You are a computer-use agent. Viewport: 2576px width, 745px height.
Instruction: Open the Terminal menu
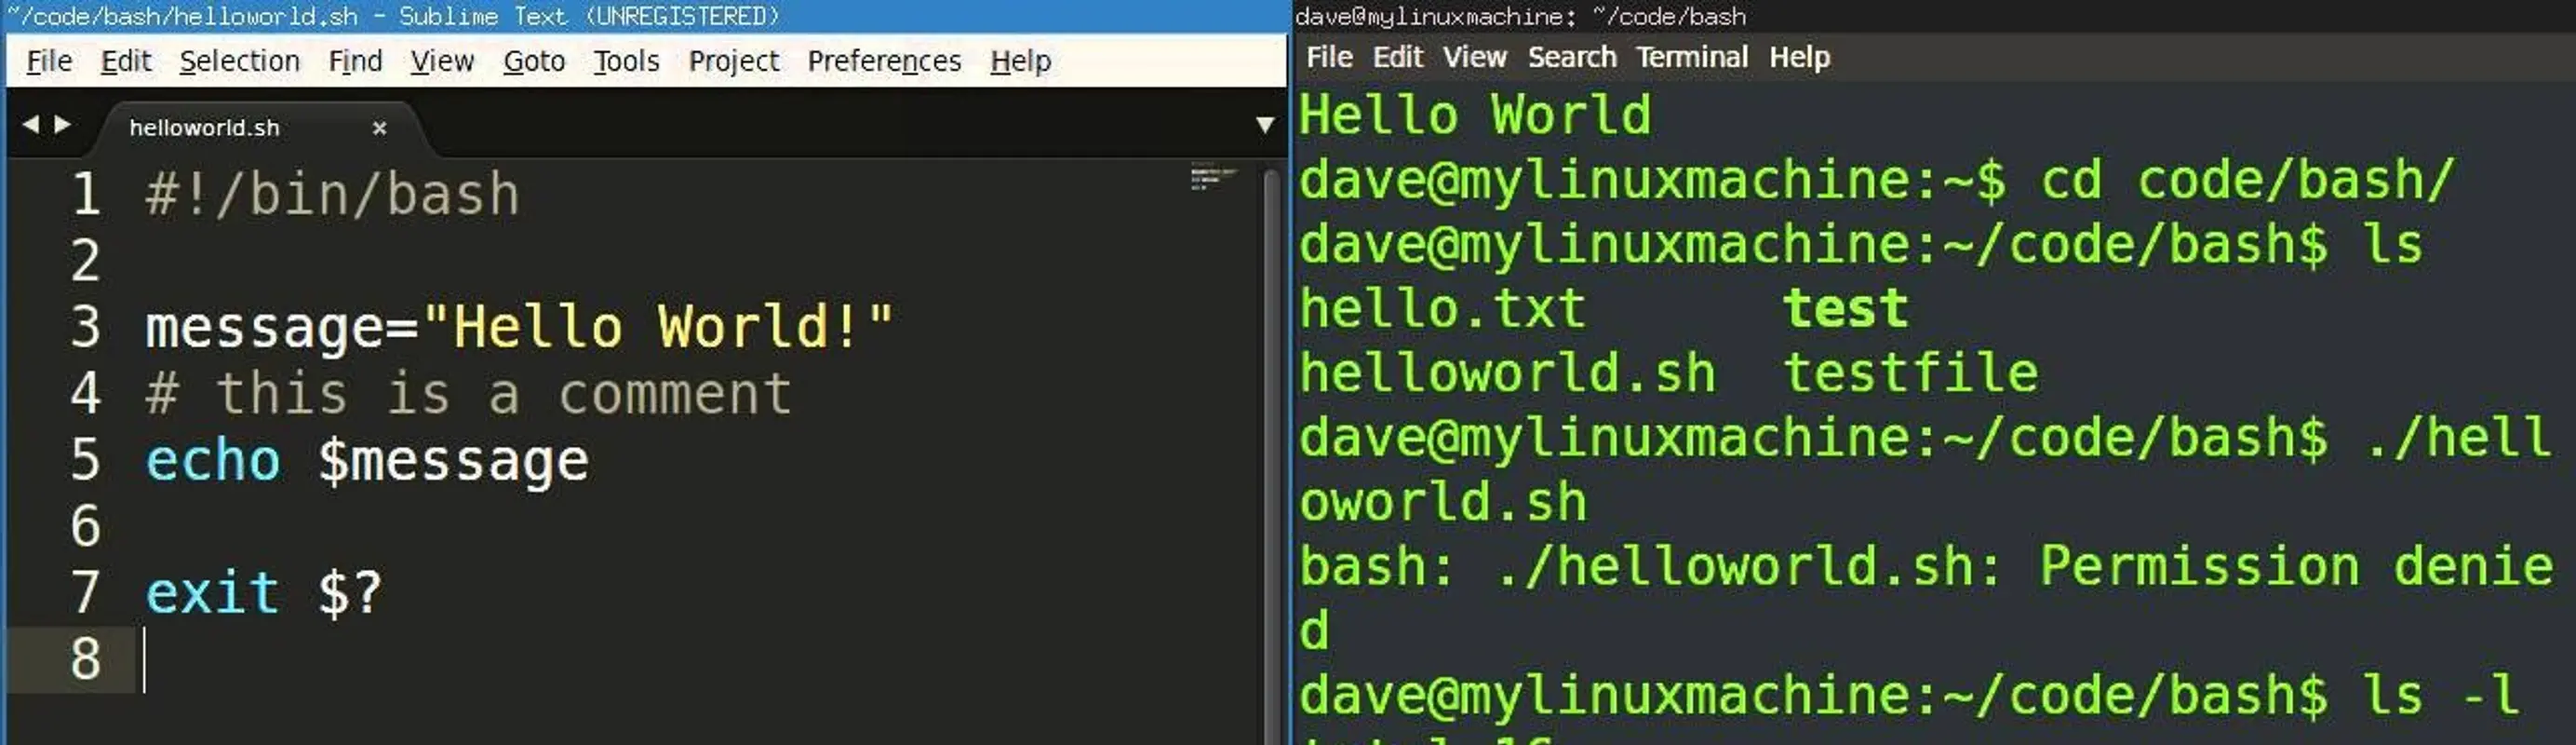[1691, 57]
